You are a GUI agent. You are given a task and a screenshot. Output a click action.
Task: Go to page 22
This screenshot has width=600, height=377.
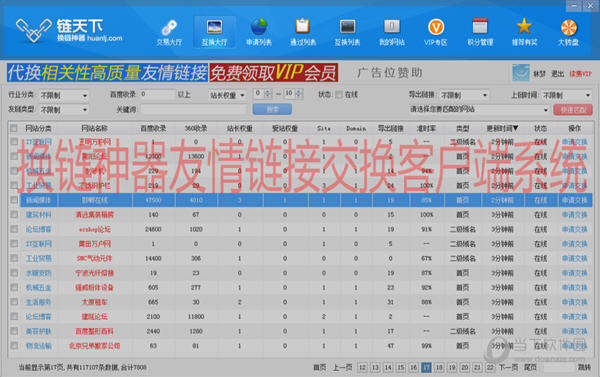point(490,367)
